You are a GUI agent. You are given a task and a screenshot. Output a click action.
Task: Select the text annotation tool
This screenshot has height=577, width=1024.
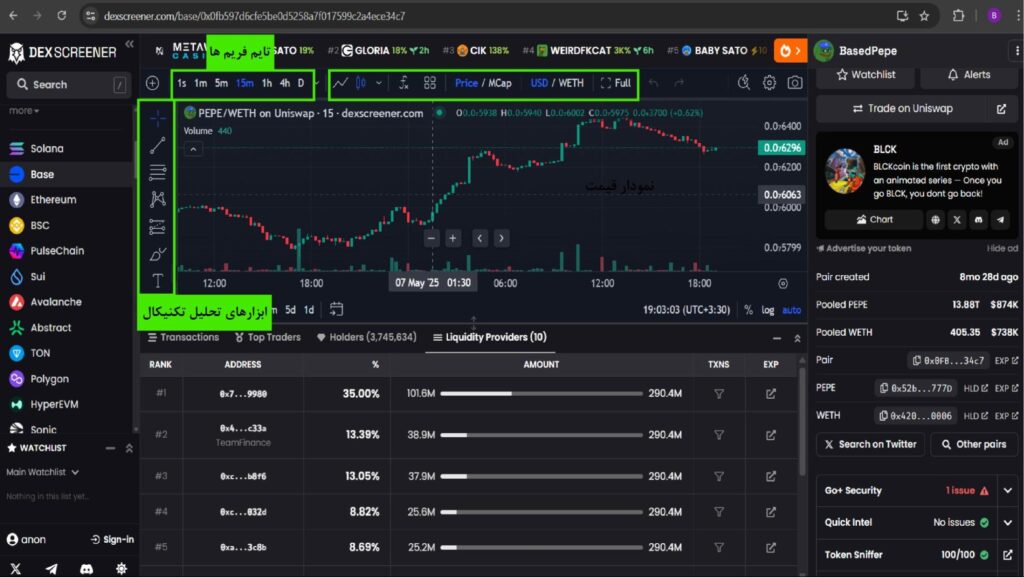[157, 281]
